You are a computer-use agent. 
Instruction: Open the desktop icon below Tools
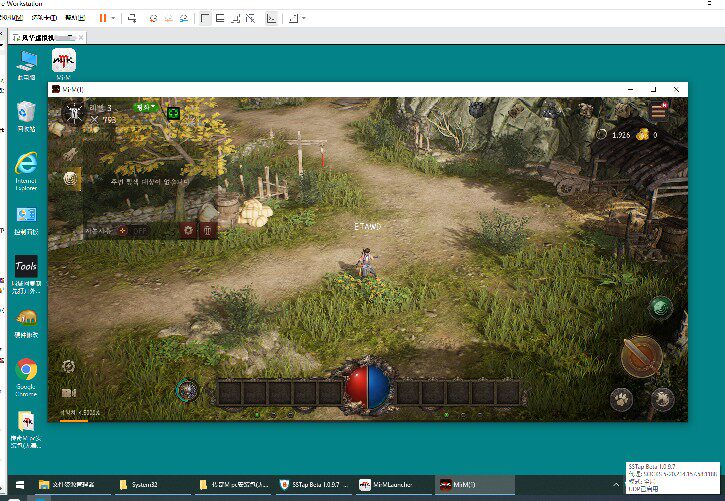tap(26, 324)
